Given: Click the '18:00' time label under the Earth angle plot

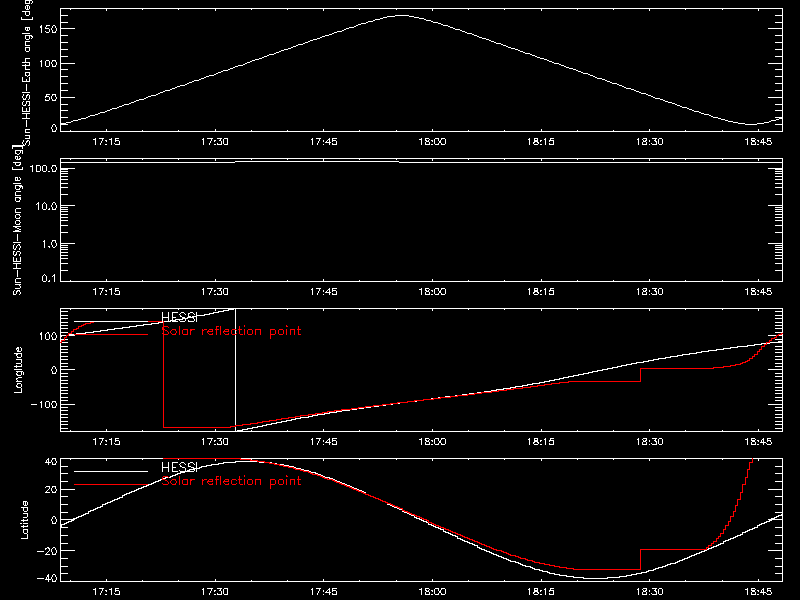Looking at the screenshot, I should point(432,142).
